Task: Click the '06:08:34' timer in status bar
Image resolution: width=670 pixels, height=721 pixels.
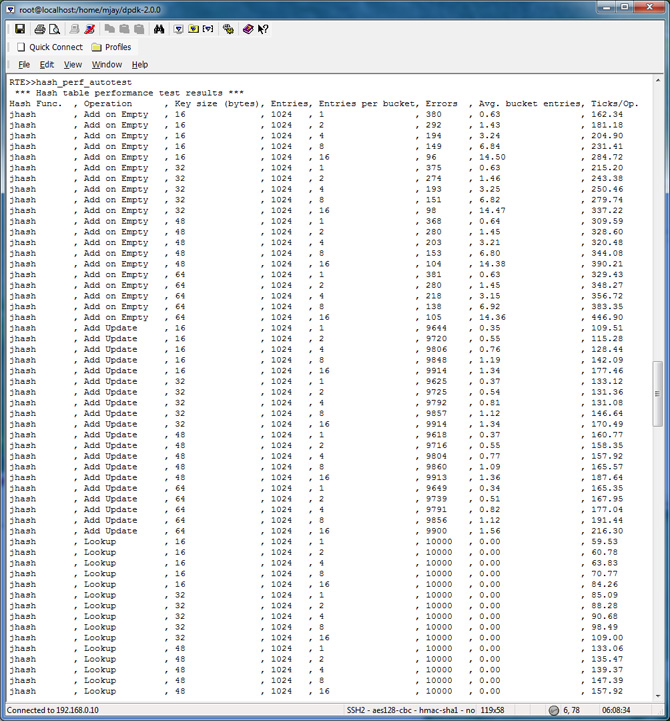Action: [x=616, y=710]
